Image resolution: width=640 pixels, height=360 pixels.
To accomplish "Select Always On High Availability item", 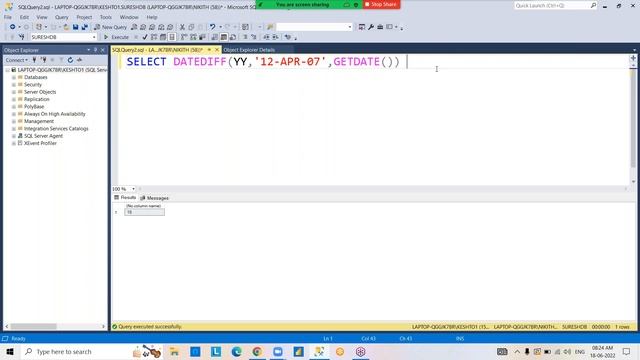I will click(55, 114).
